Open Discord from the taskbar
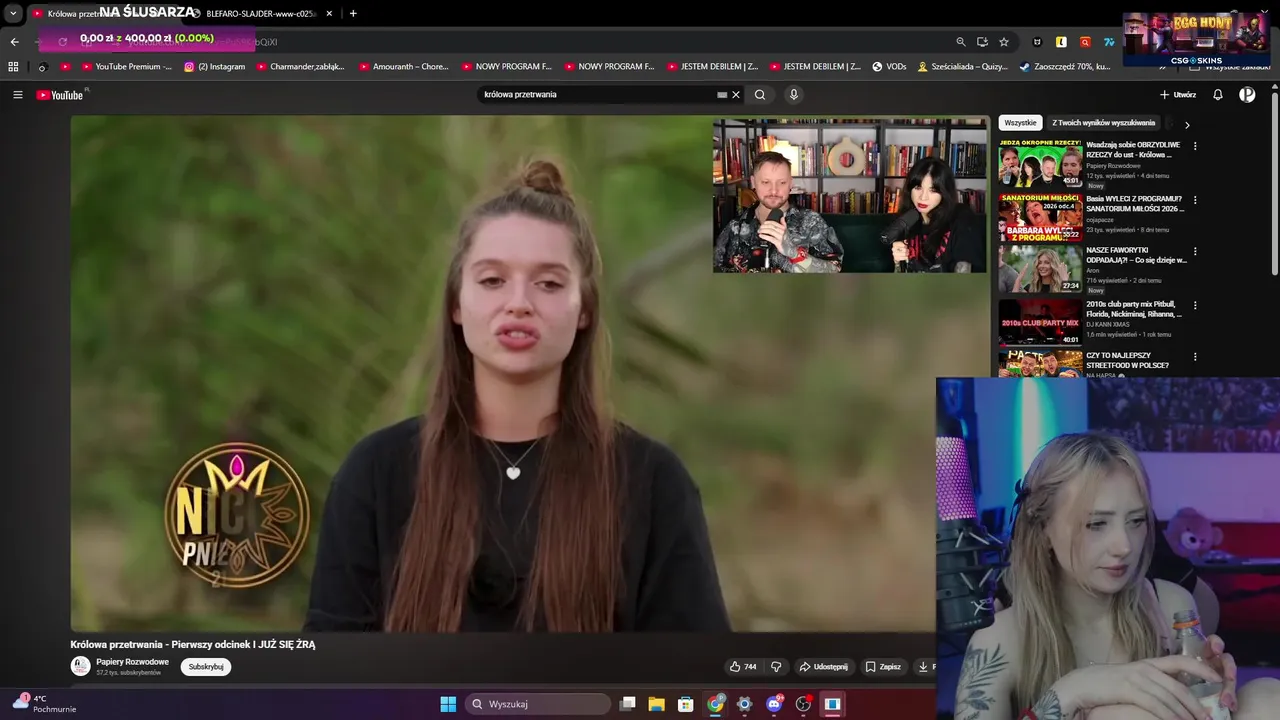 click(773, 704)
